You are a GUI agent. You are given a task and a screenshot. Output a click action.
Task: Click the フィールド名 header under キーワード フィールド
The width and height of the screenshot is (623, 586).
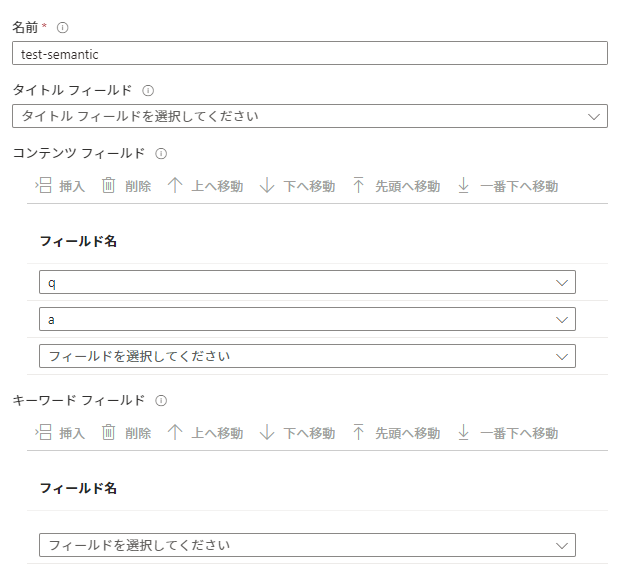78,488
